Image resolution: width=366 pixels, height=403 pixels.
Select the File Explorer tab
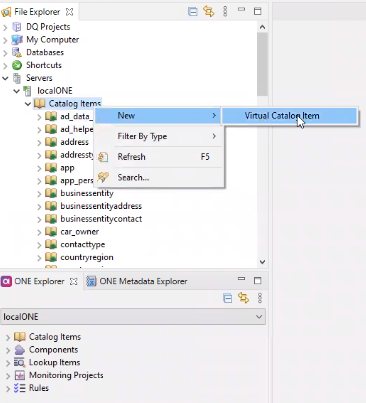click(x=37, y=12)
